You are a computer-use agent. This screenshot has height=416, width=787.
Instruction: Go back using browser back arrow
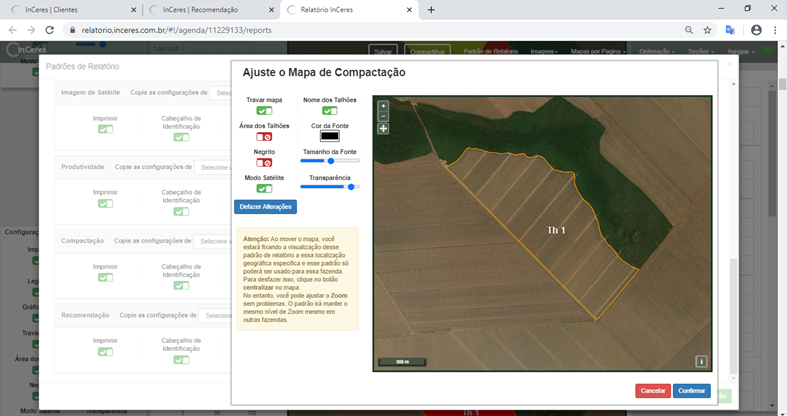[13, 30]
